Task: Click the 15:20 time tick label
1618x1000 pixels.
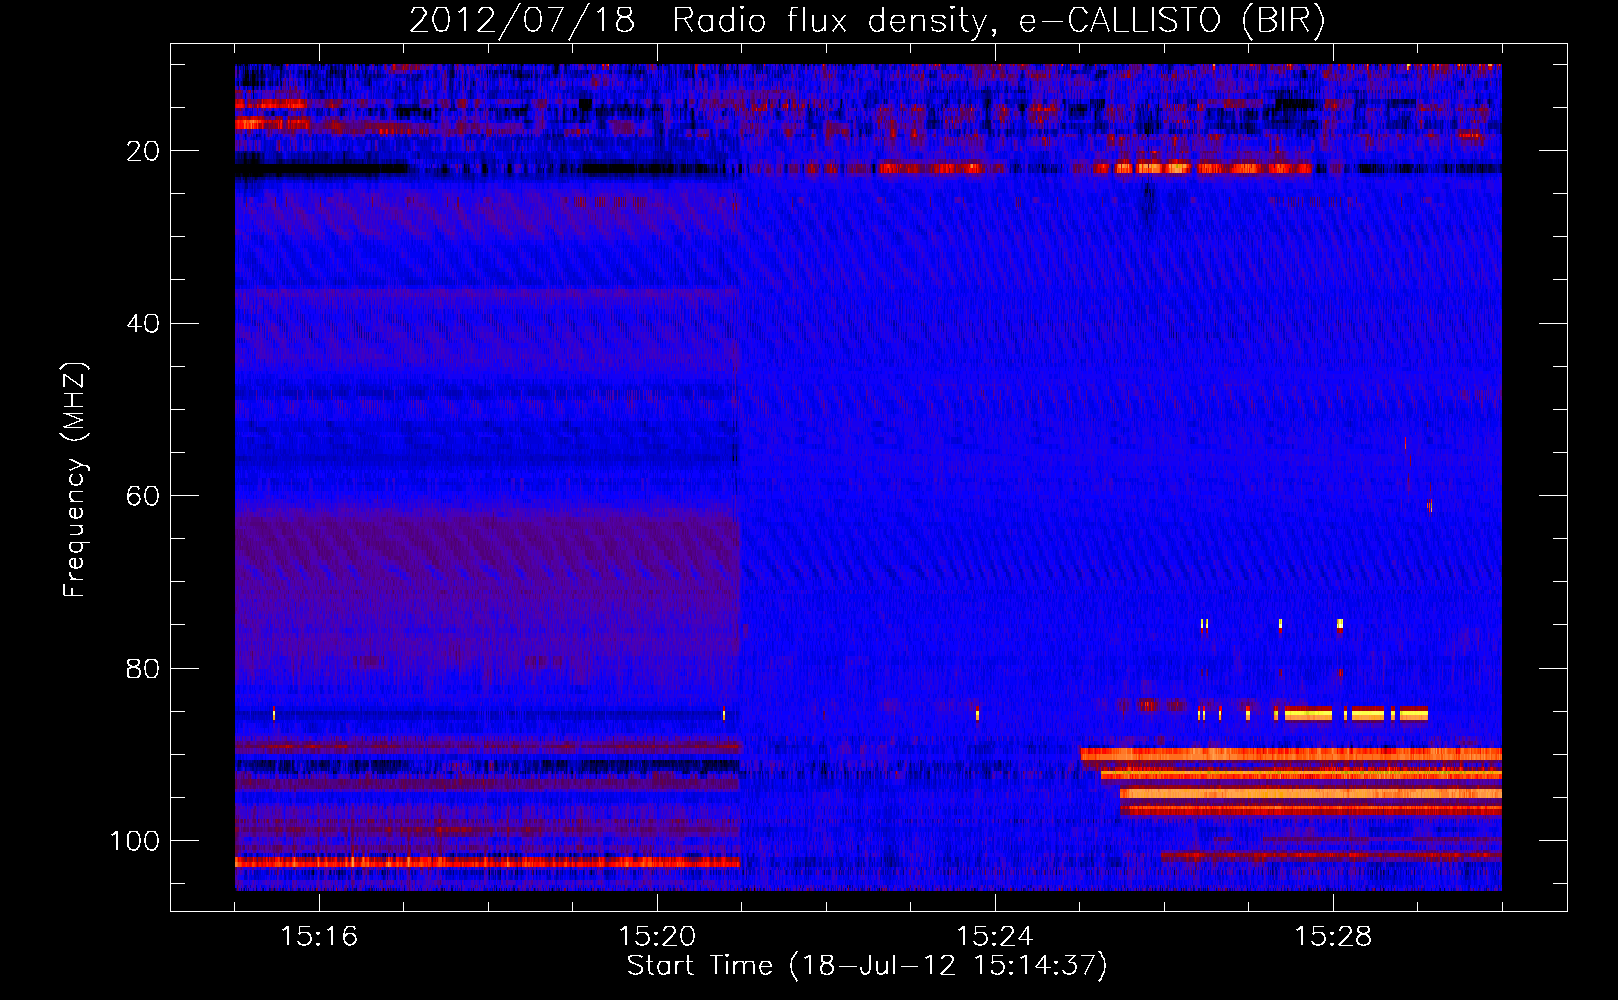Action: [657, 937]
